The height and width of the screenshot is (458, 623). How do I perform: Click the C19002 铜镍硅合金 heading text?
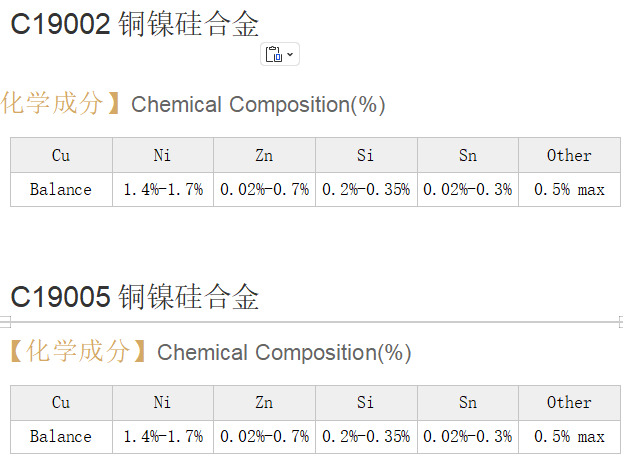(x=134, y=24)
